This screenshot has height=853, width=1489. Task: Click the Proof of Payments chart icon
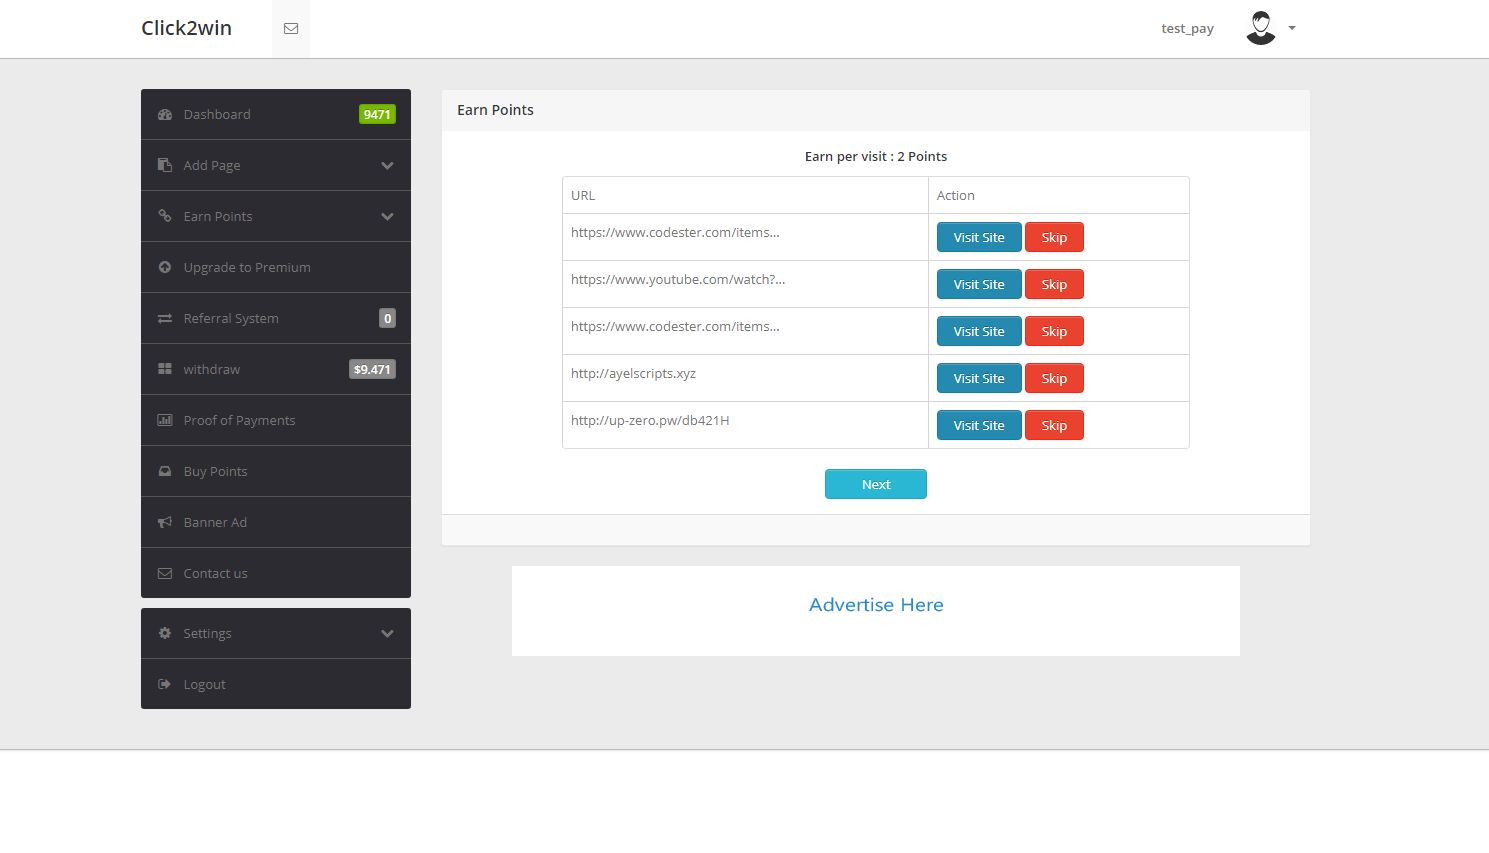click(165, 421)
